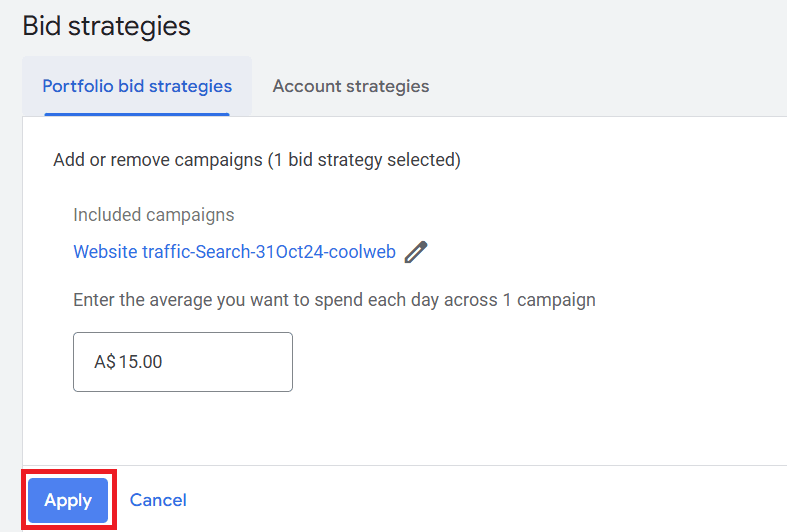Switch to the Account strategies tab
Viewport: 787px width, 532px height.
tap(350, 86)
